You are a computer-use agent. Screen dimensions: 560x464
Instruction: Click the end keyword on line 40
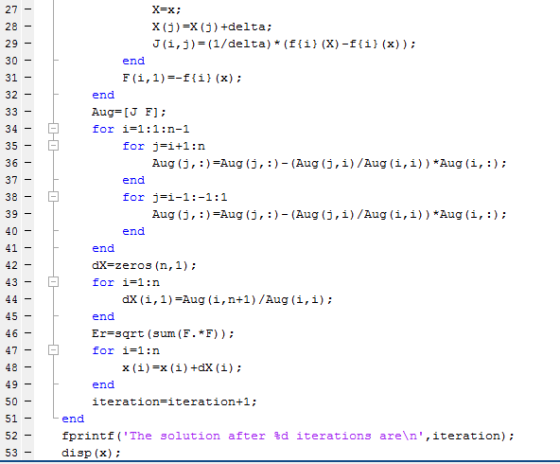click(134, 231)
